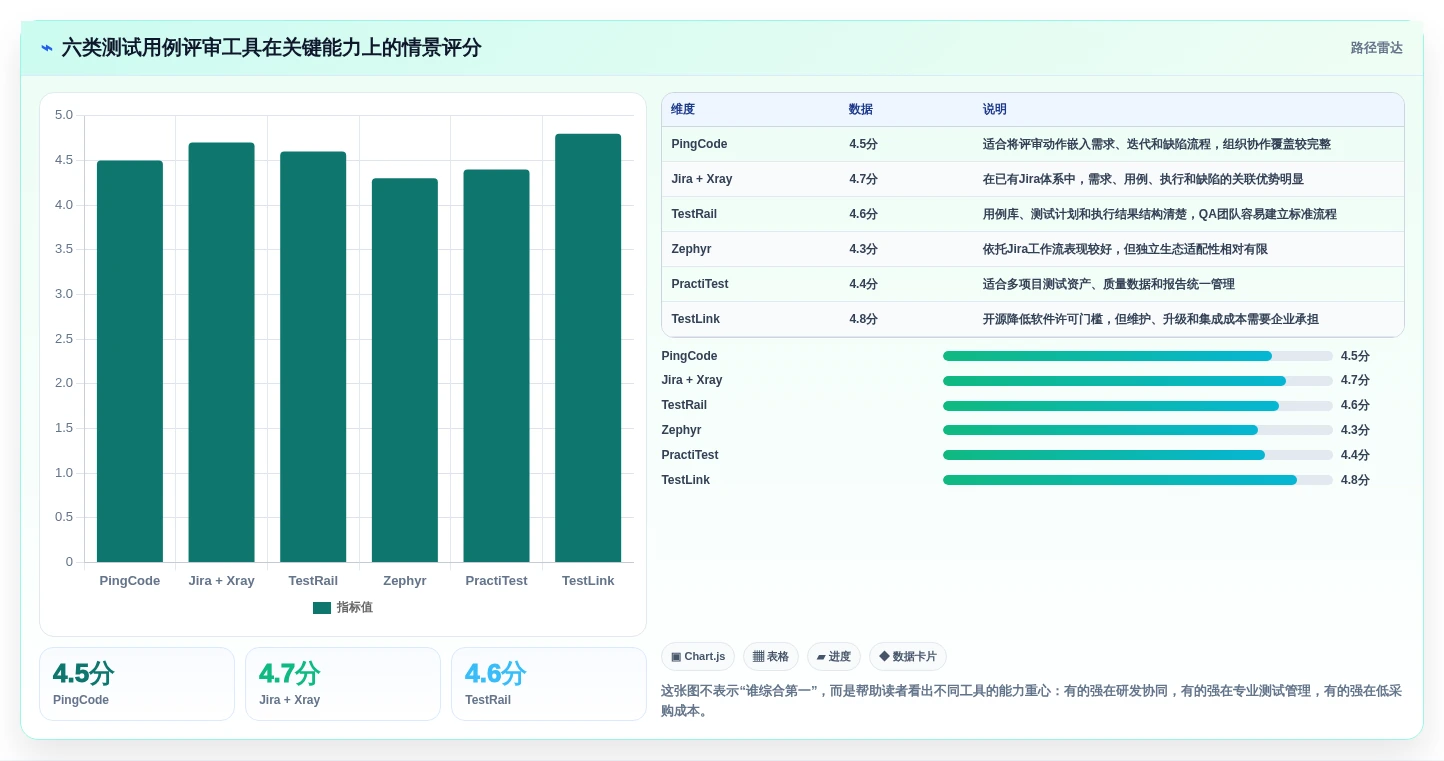This screenshot has height=761, width=1444.
Task: Click the chart title 六类测试用例评审工具
Action: coord(271,48)
